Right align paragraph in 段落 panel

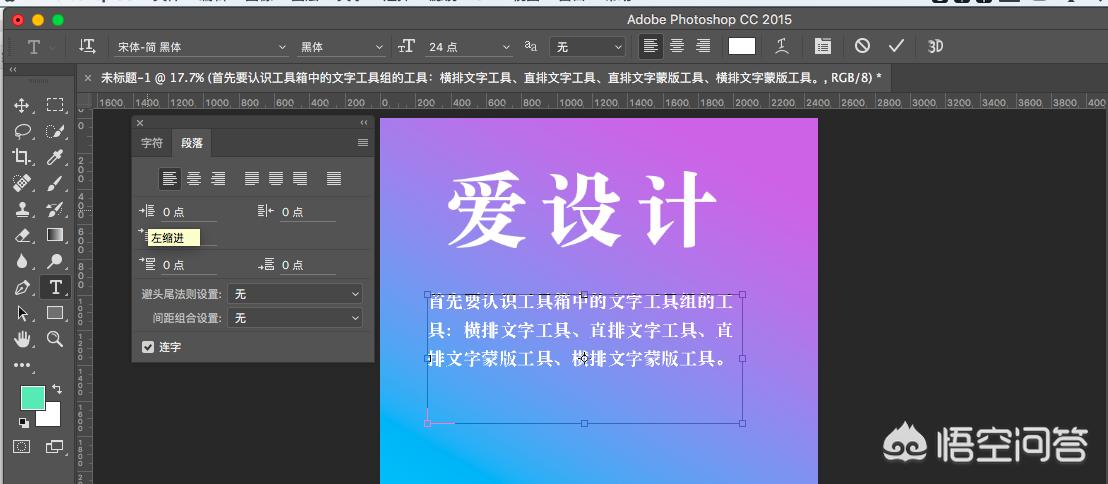[218, 179]
